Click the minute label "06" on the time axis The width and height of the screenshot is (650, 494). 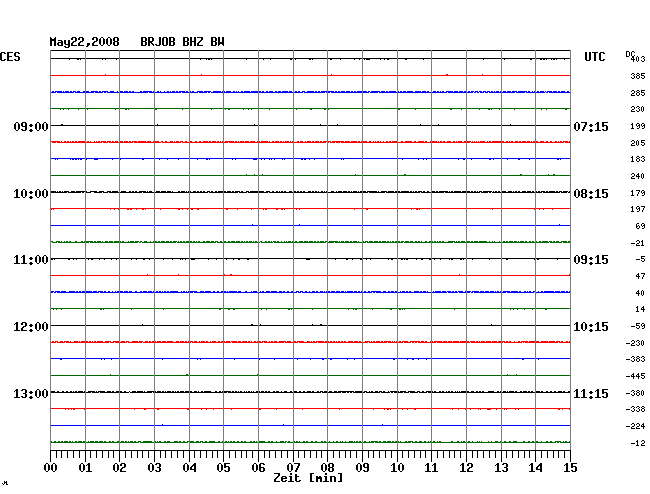(258, 467)
